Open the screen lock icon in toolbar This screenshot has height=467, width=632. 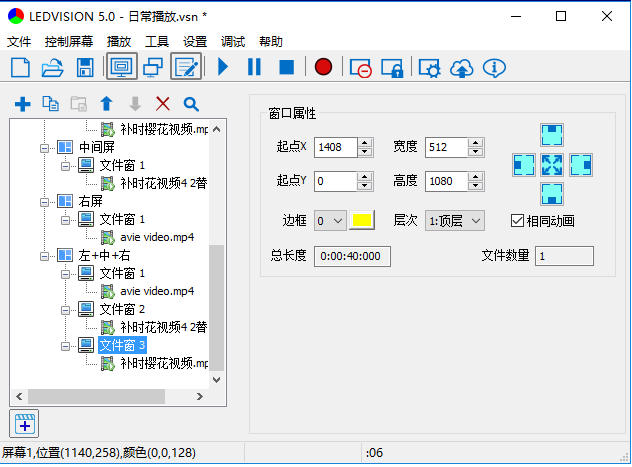[x=391, y=68]
